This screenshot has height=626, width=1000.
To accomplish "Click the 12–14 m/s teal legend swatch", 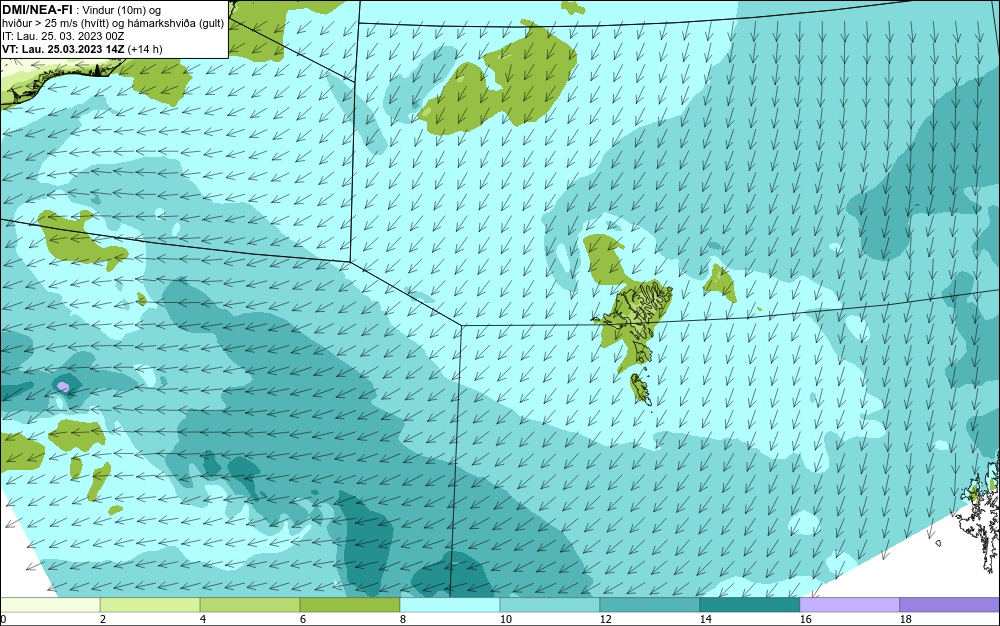I will click(649, 604).
